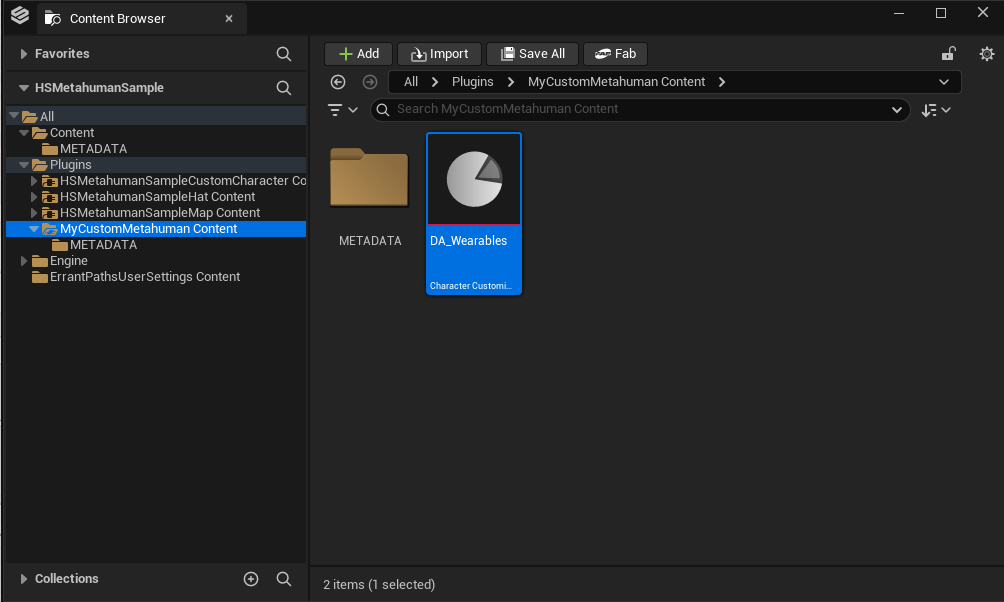Search collections with the magnifier icon
This screenshot has height=602, width=1004.
pyautogui.click(x=284, y=579)
